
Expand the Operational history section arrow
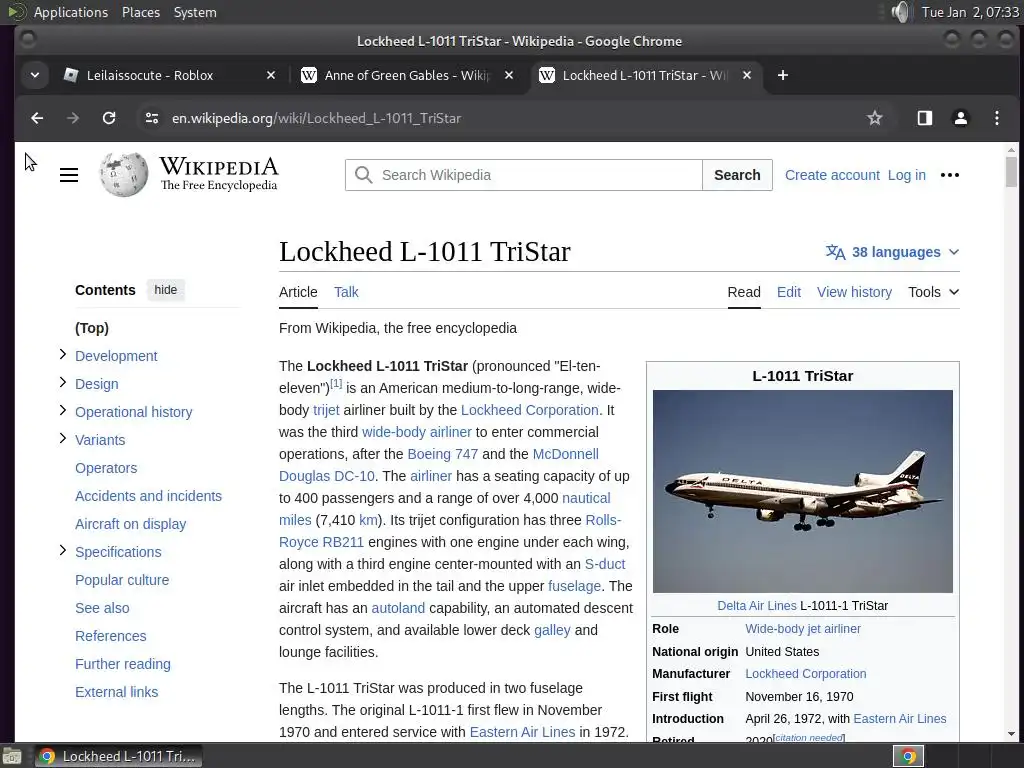coord(63,410)
